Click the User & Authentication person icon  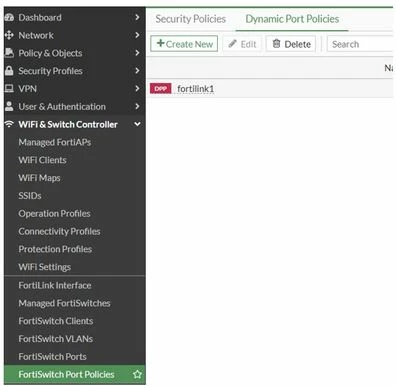[x=9, y=106]
